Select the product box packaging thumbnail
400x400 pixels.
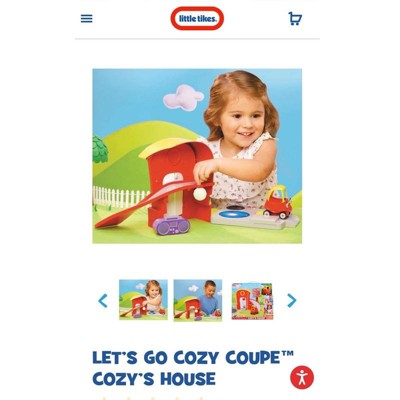(x=252, y=301)
